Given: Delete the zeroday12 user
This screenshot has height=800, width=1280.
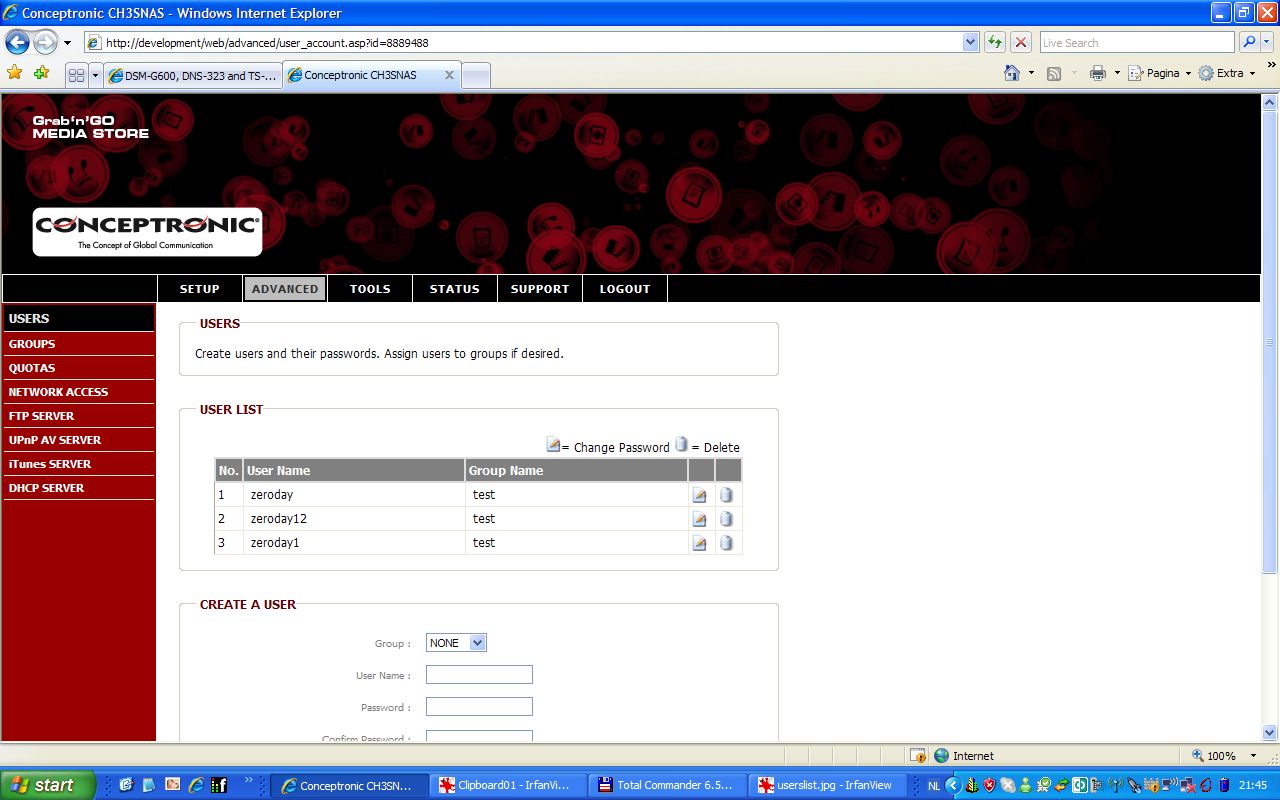Looking at the screenshot, I should (x=727, y=519).
